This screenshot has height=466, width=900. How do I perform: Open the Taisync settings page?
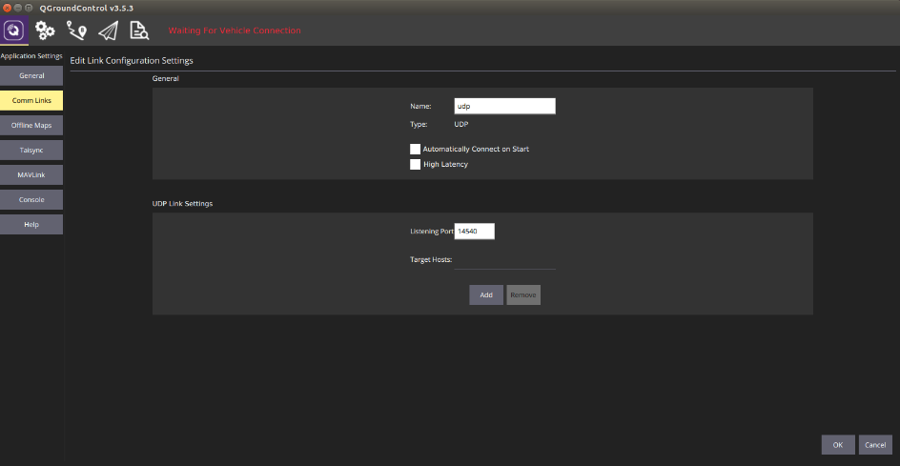coord(32,150)
